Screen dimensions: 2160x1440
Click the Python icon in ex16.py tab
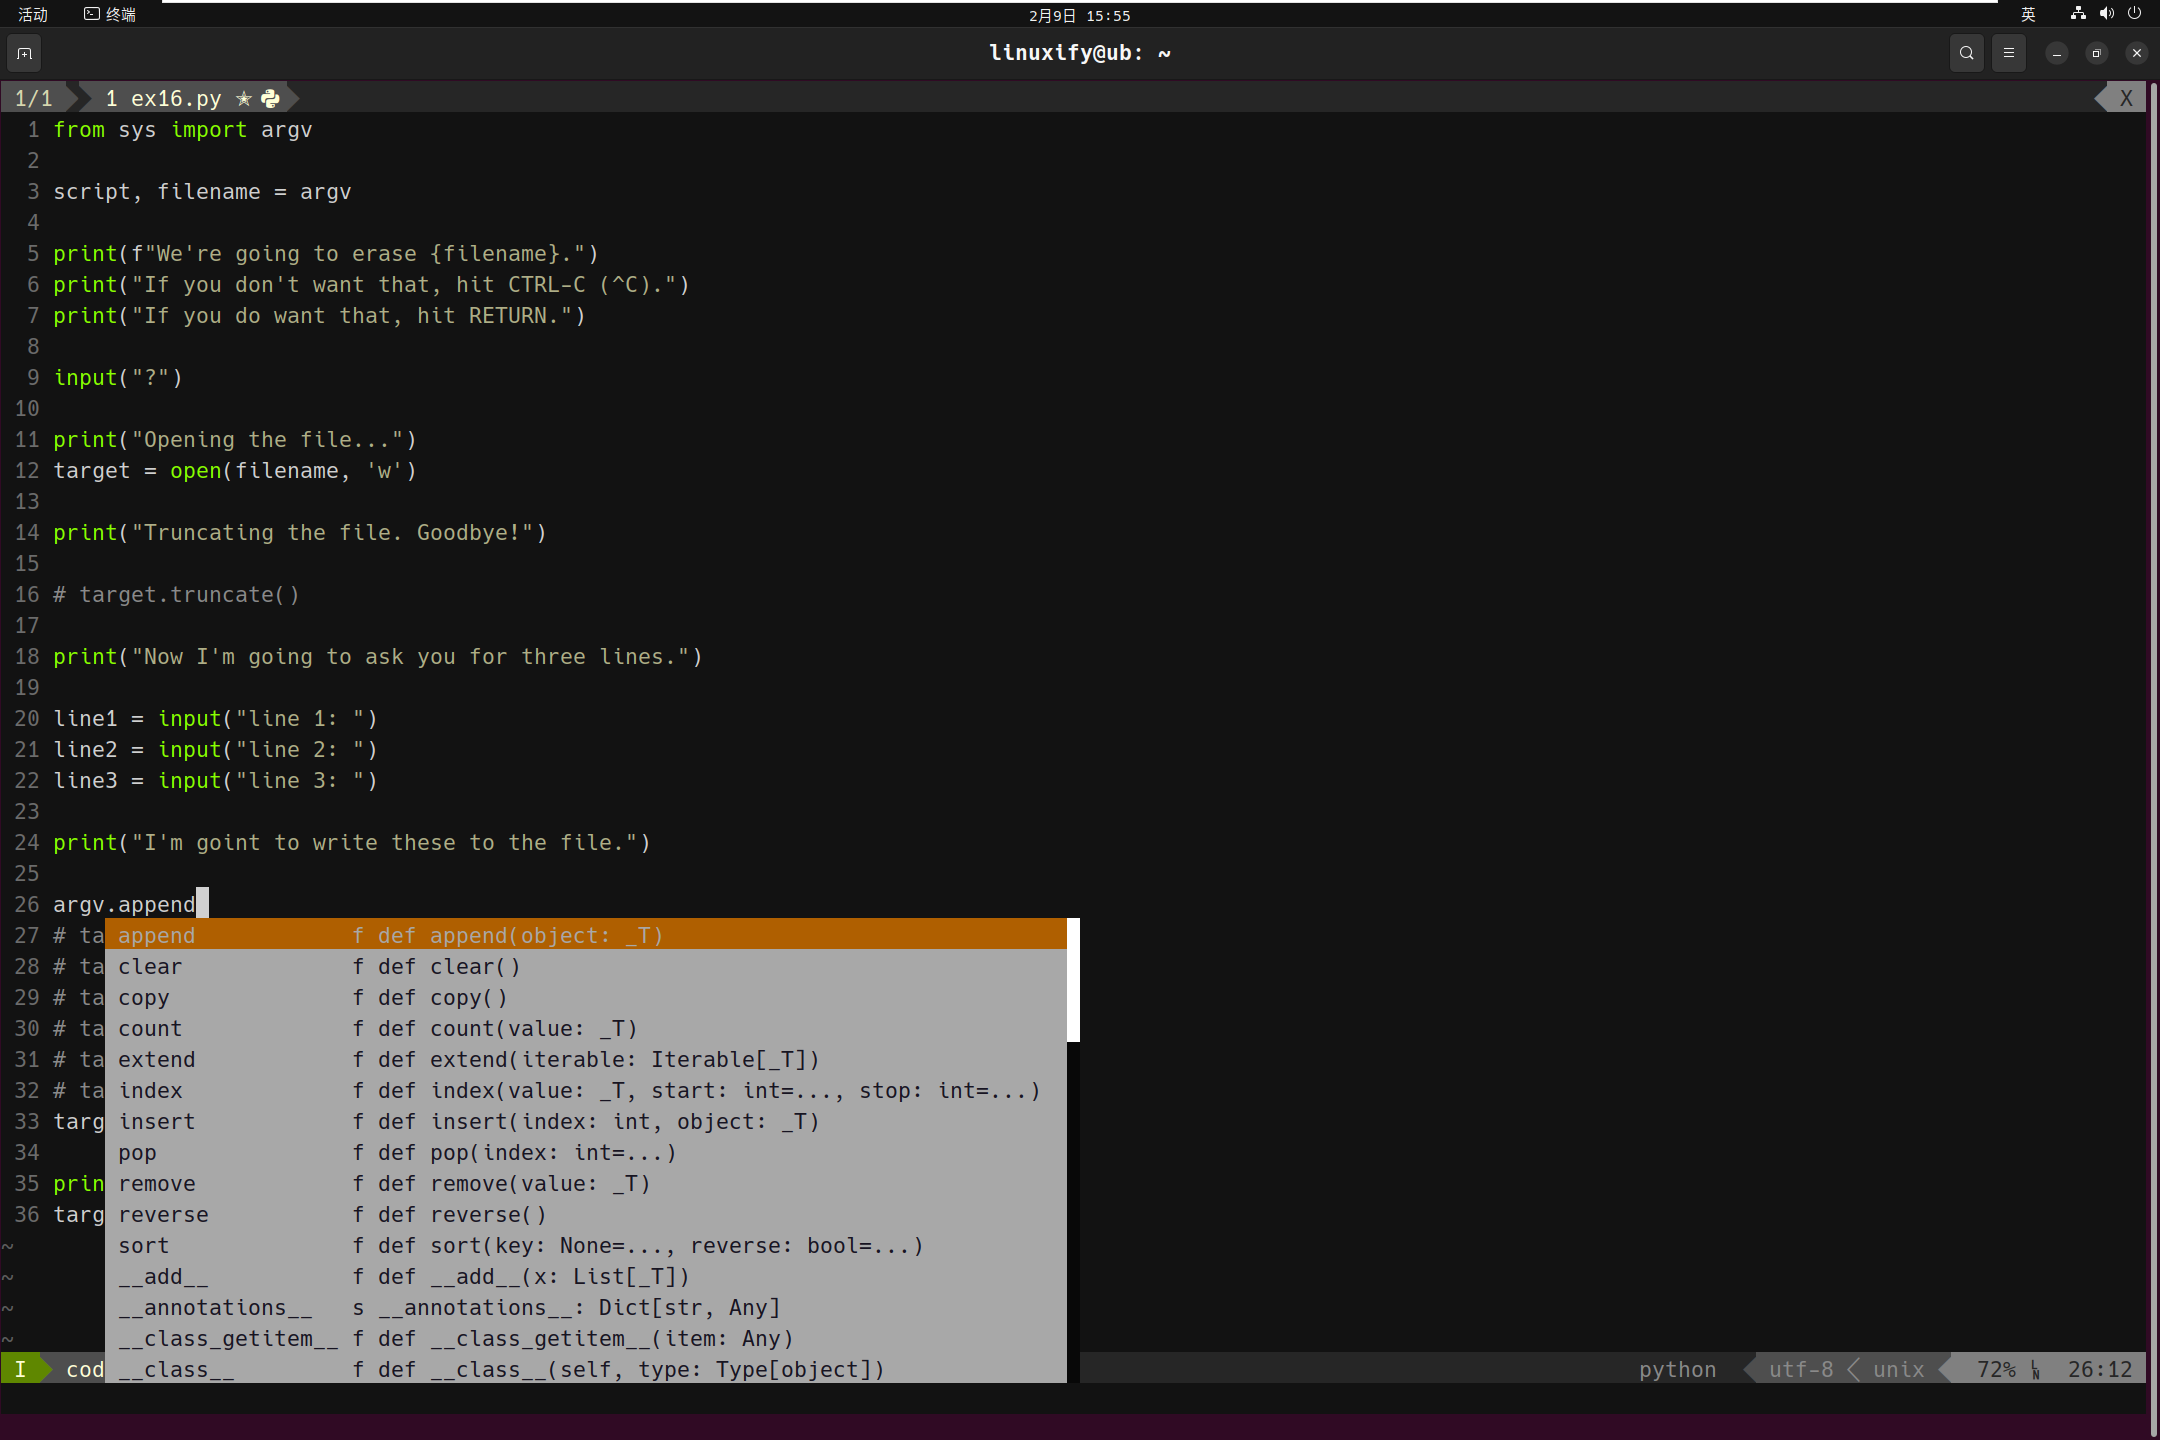pyautogui.click(x=270, y=98)
